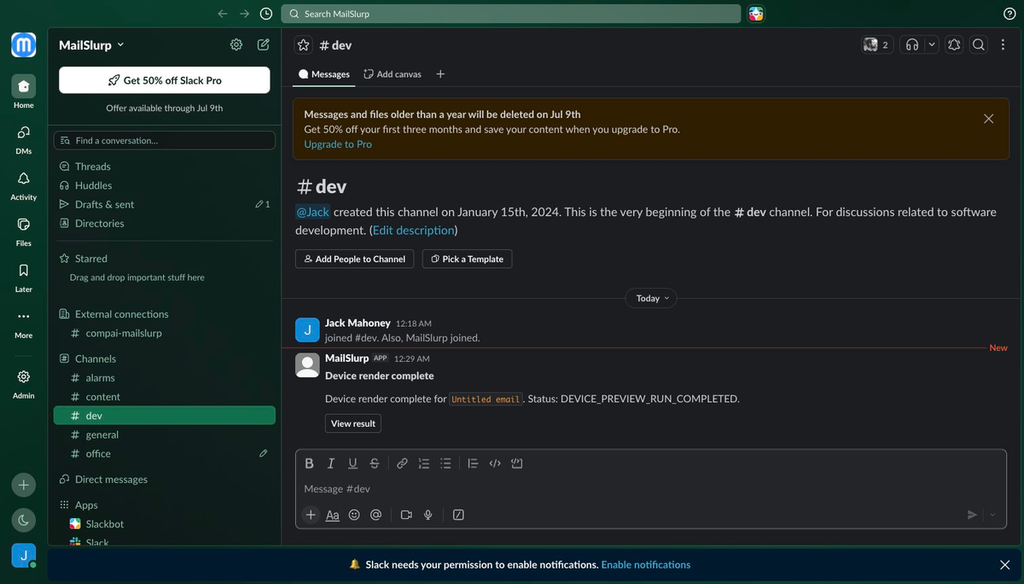Toggle underline formatting

click(x=353, y=463)
